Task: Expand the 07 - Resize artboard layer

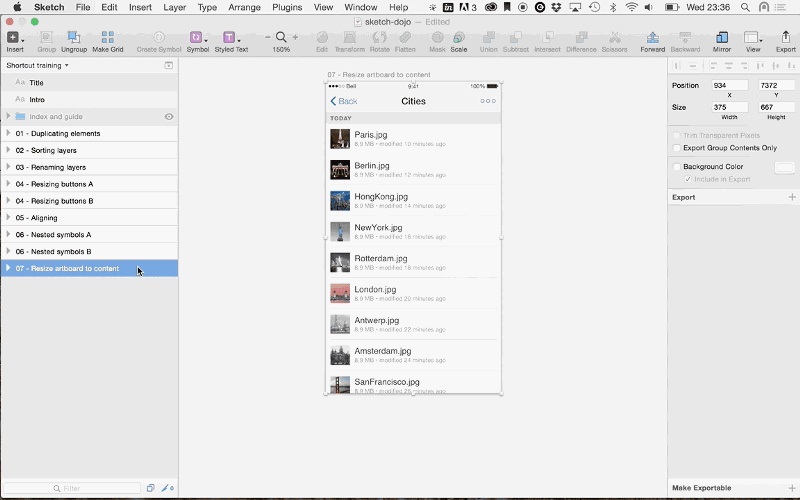Action: (8, 268)
